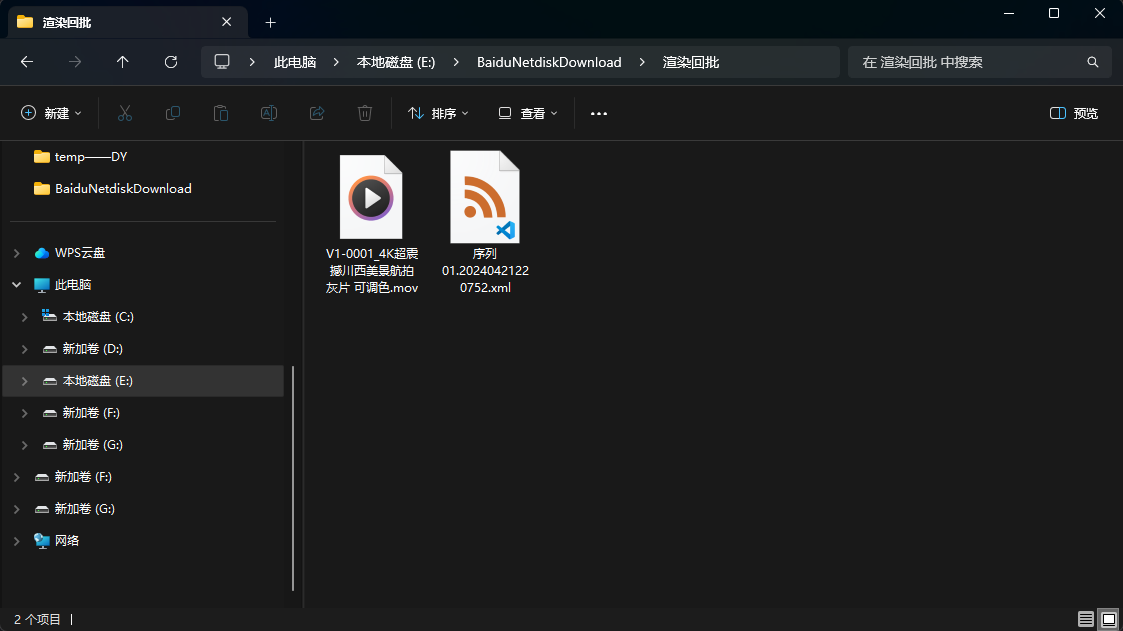Switch to details list view icon
This screenshot has width=1123, height=631.
click(x=1086, y=619)
